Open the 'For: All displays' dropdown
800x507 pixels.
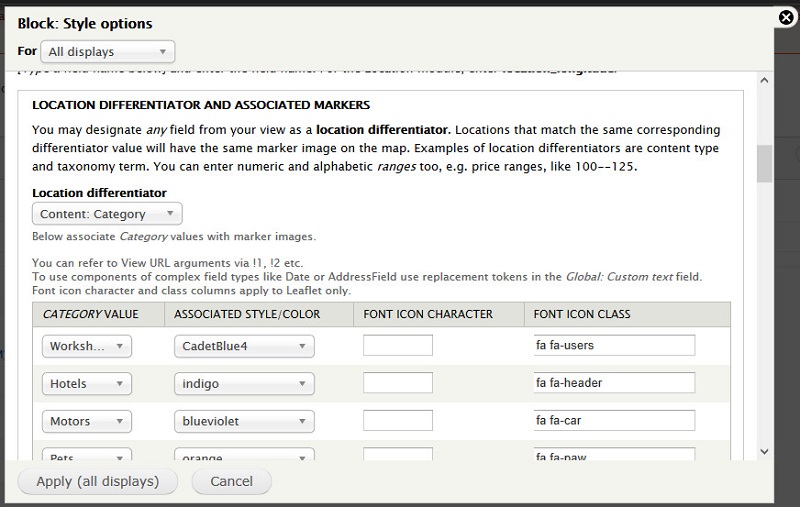(x=108, y=52)
